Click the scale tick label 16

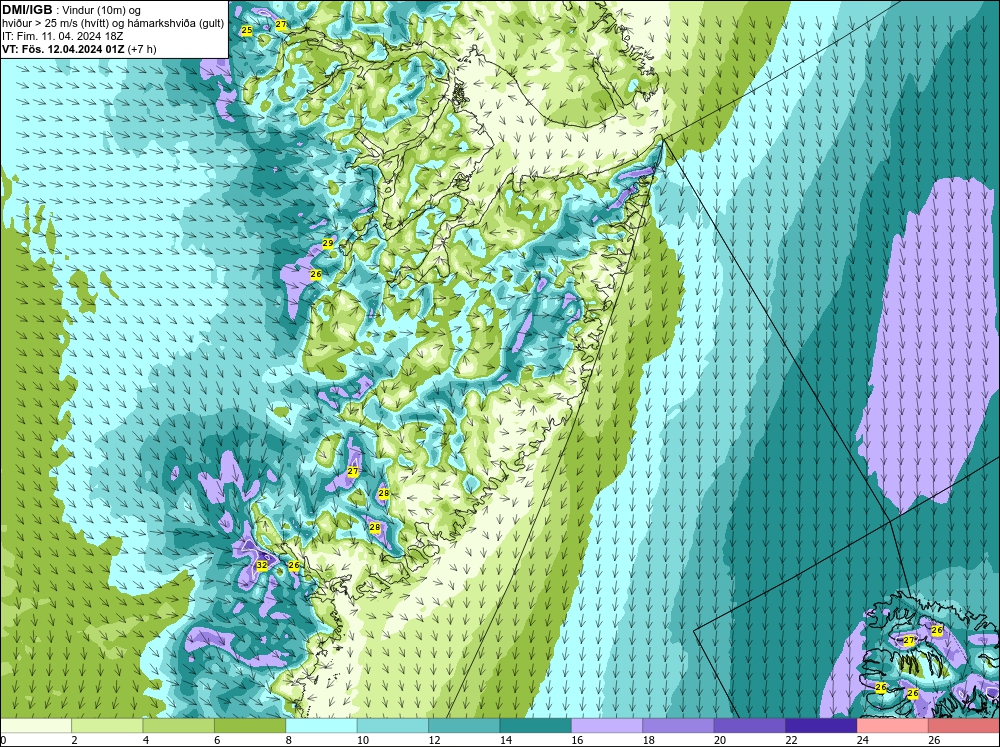coord(577,740)
